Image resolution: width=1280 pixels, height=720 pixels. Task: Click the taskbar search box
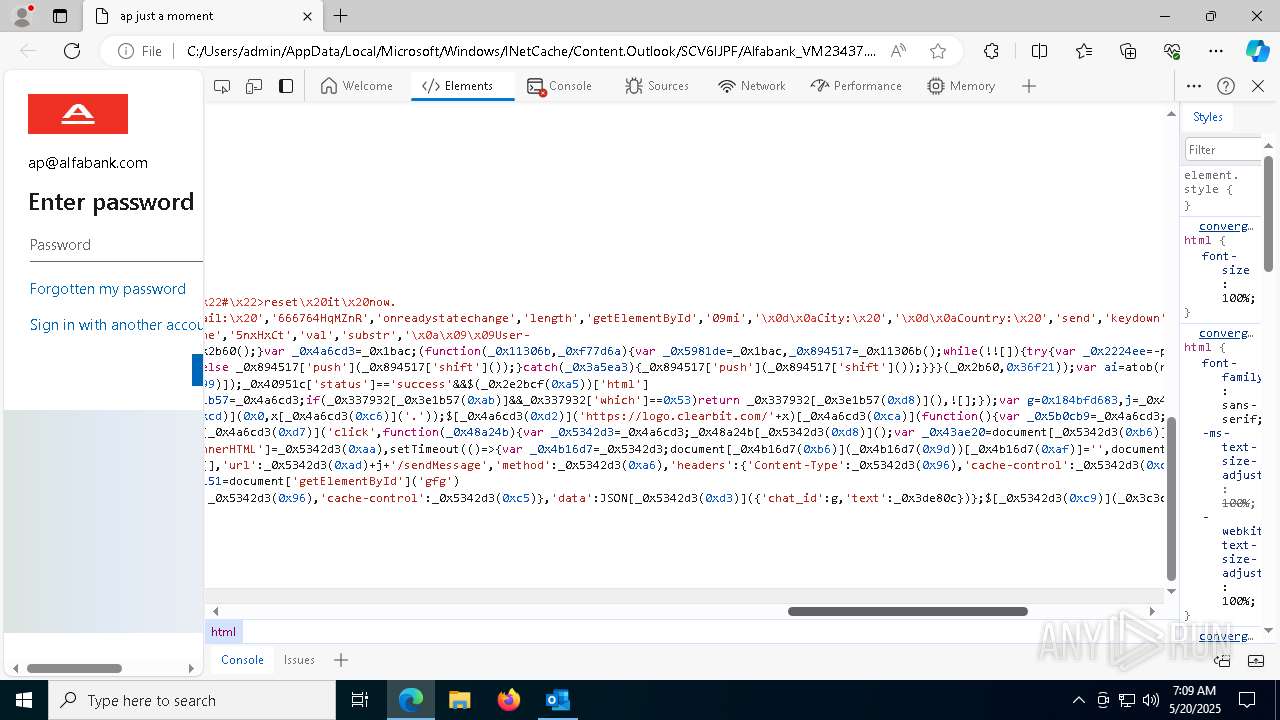coord(192,700)
